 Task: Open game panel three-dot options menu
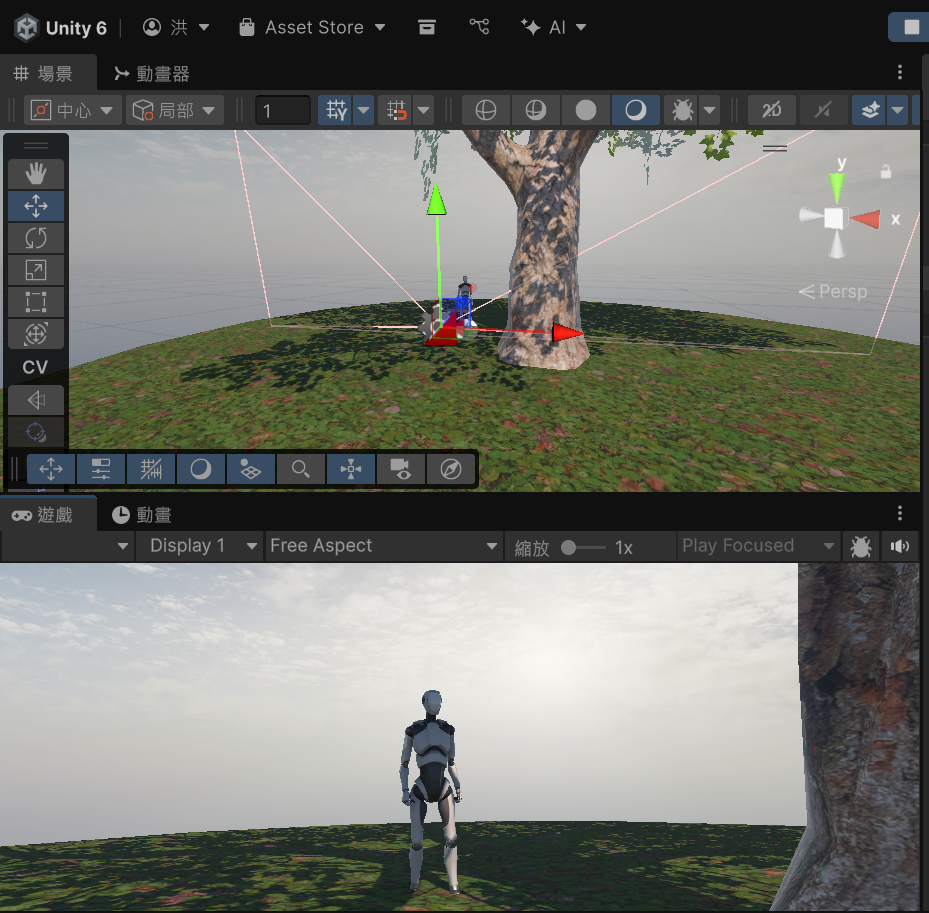click(900, 513)
